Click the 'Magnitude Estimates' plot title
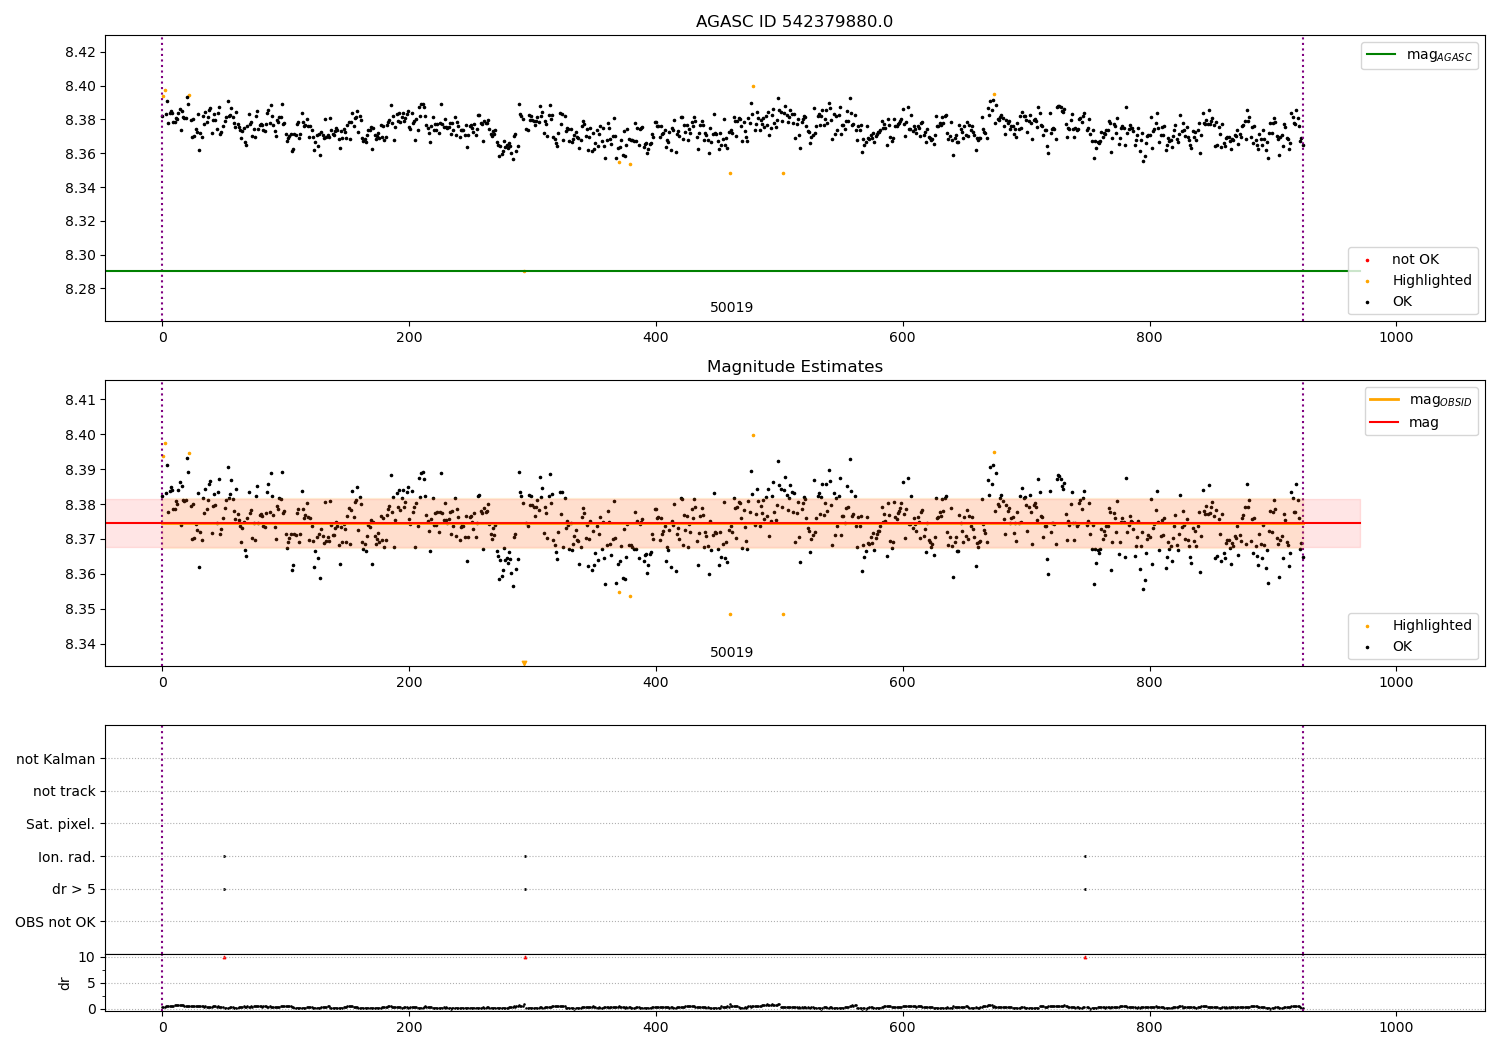Image resolution: width=1500 pixels, height=1050 pixels. [794, 367]
